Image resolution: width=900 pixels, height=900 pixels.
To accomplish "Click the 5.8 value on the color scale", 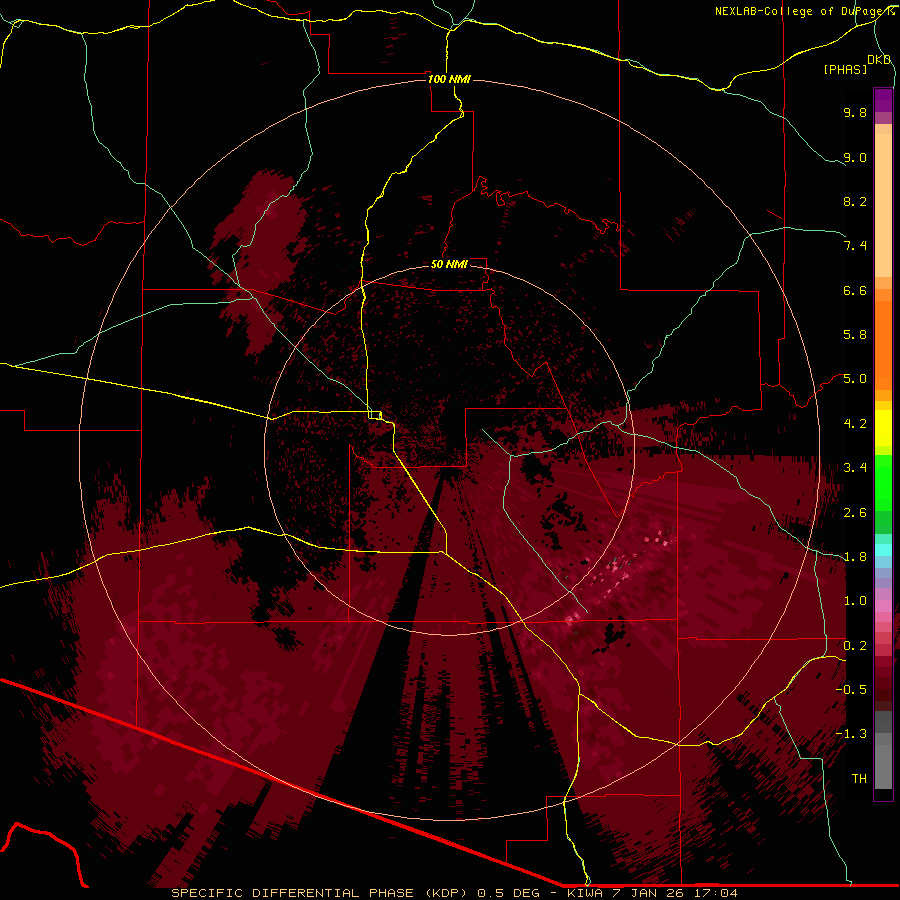I will [x=855, y=335].
